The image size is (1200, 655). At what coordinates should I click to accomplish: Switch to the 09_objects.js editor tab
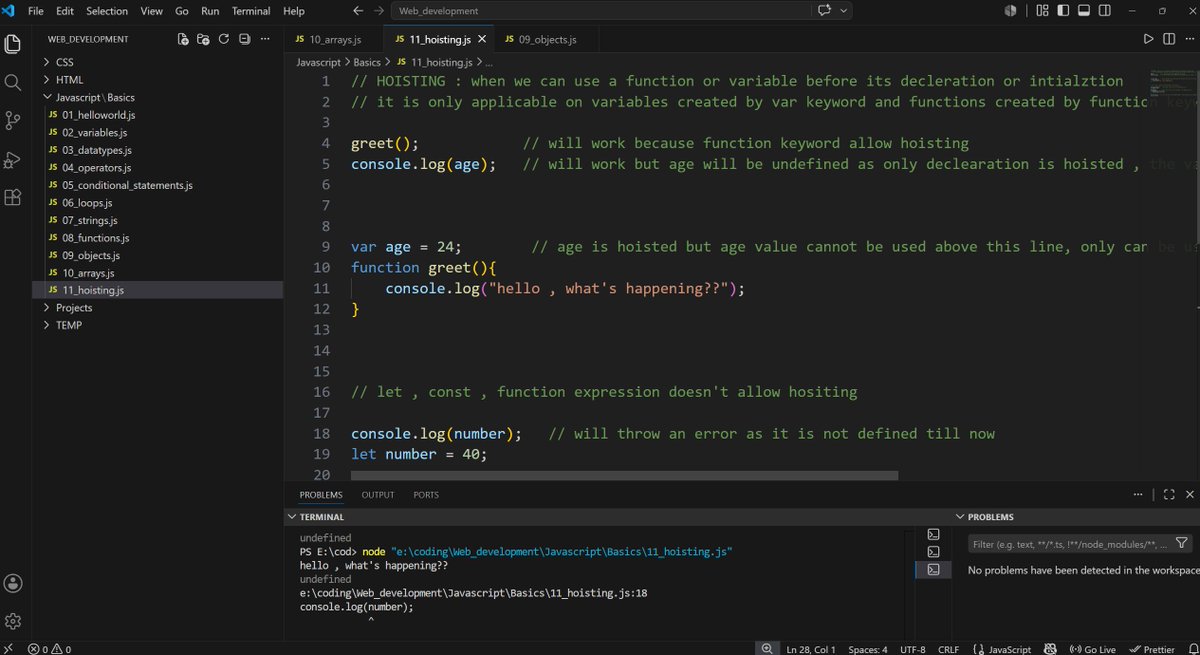[x=545, y=39]
